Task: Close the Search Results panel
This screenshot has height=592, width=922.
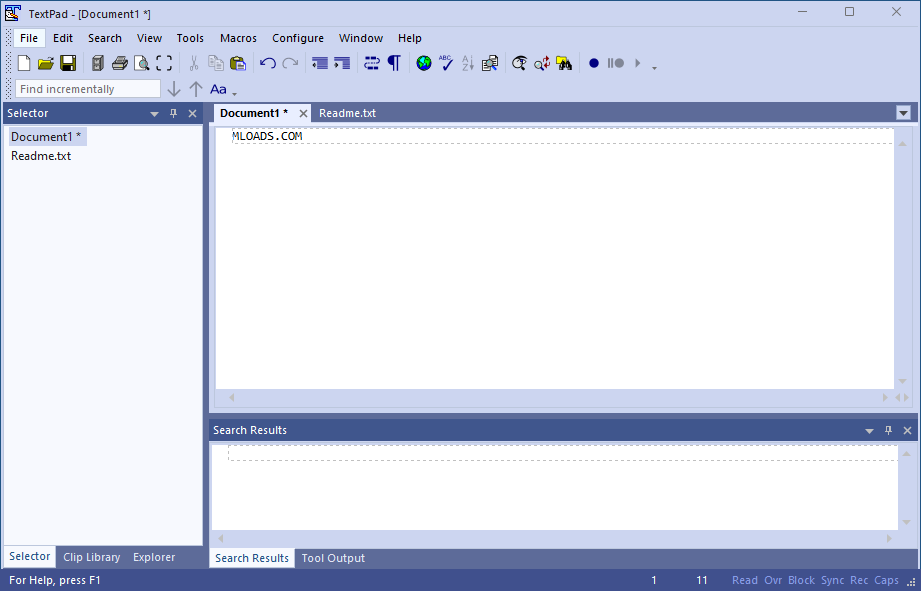Action: click(x=907, y=430)
